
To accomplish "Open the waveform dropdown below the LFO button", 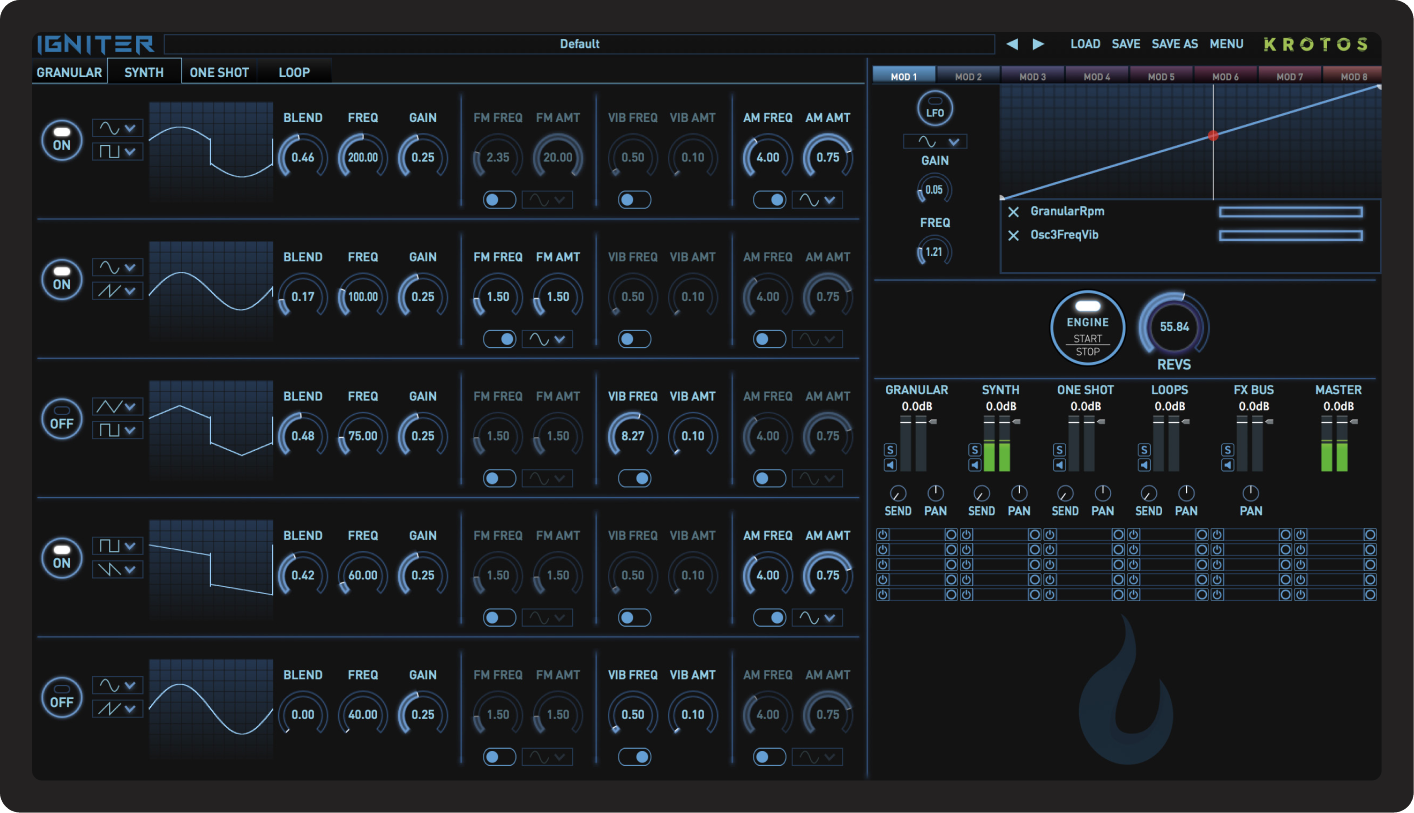I will 935,141.
